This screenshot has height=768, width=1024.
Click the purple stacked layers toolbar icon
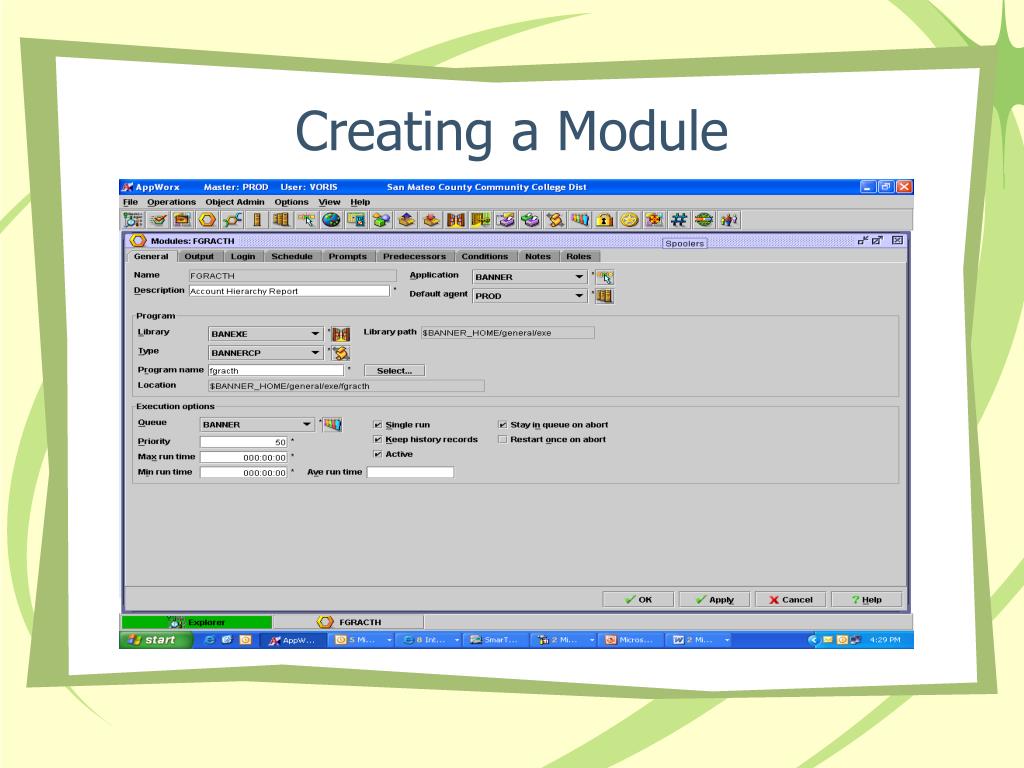[406, 220]
